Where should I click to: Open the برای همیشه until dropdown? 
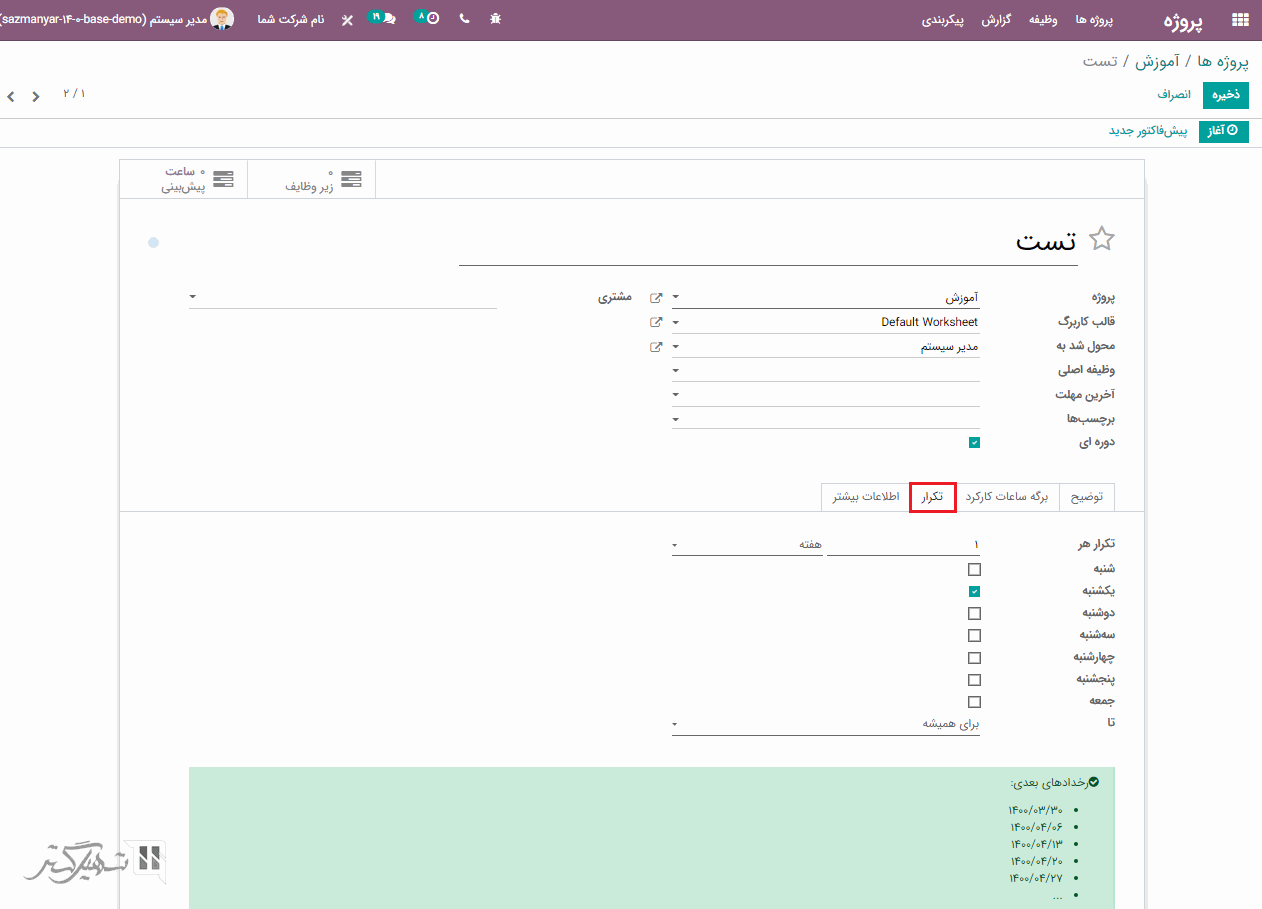point(825,724)
